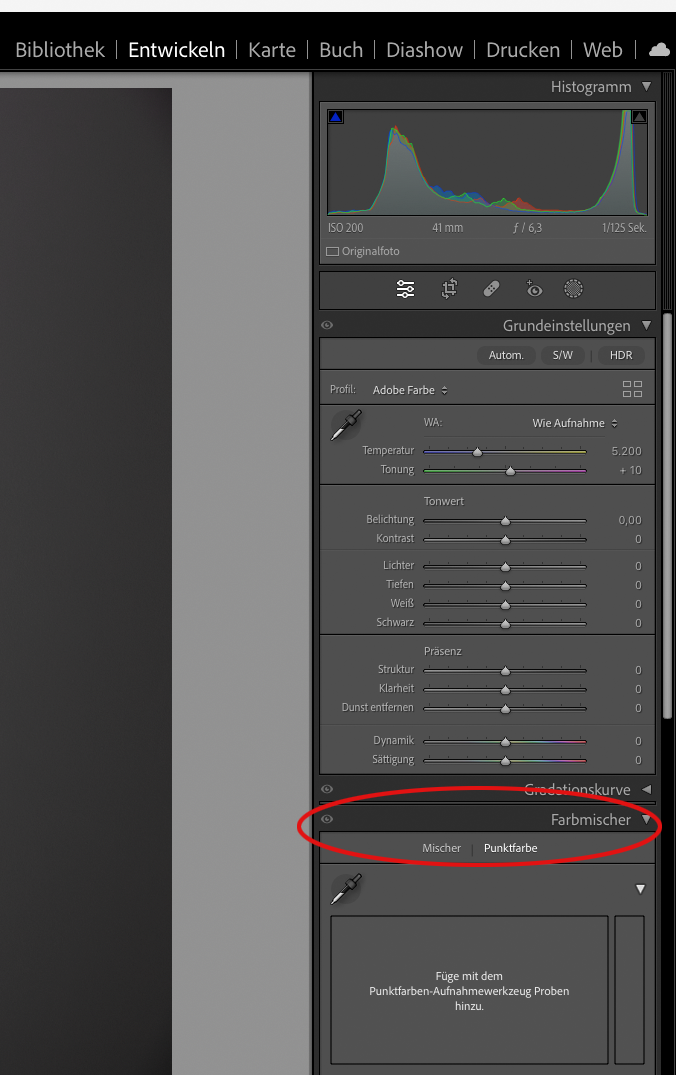Open the profile browser grid icon
The image size is (676, 1075).
pos(632,389)
